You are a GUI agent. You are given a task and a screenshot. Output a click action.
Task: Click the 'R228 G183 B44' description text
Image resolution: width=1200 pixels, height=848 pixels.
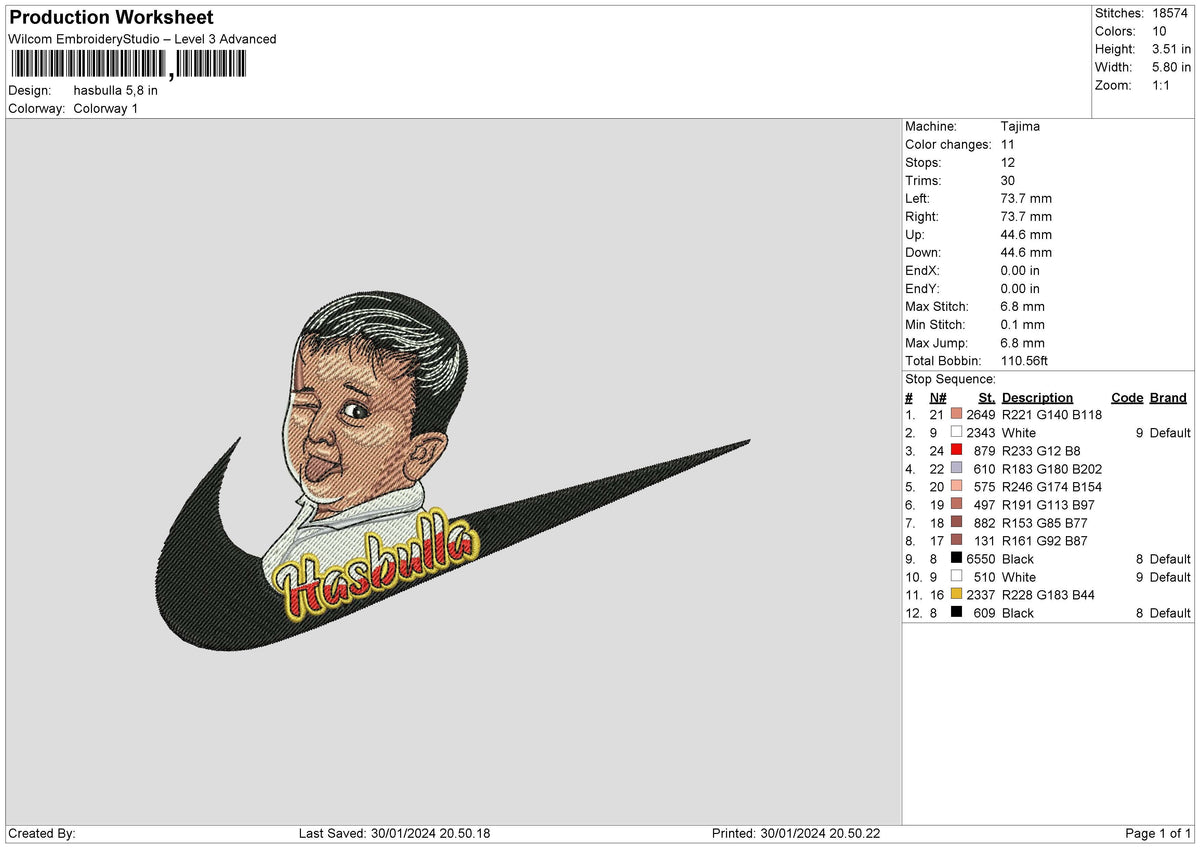1048,595
